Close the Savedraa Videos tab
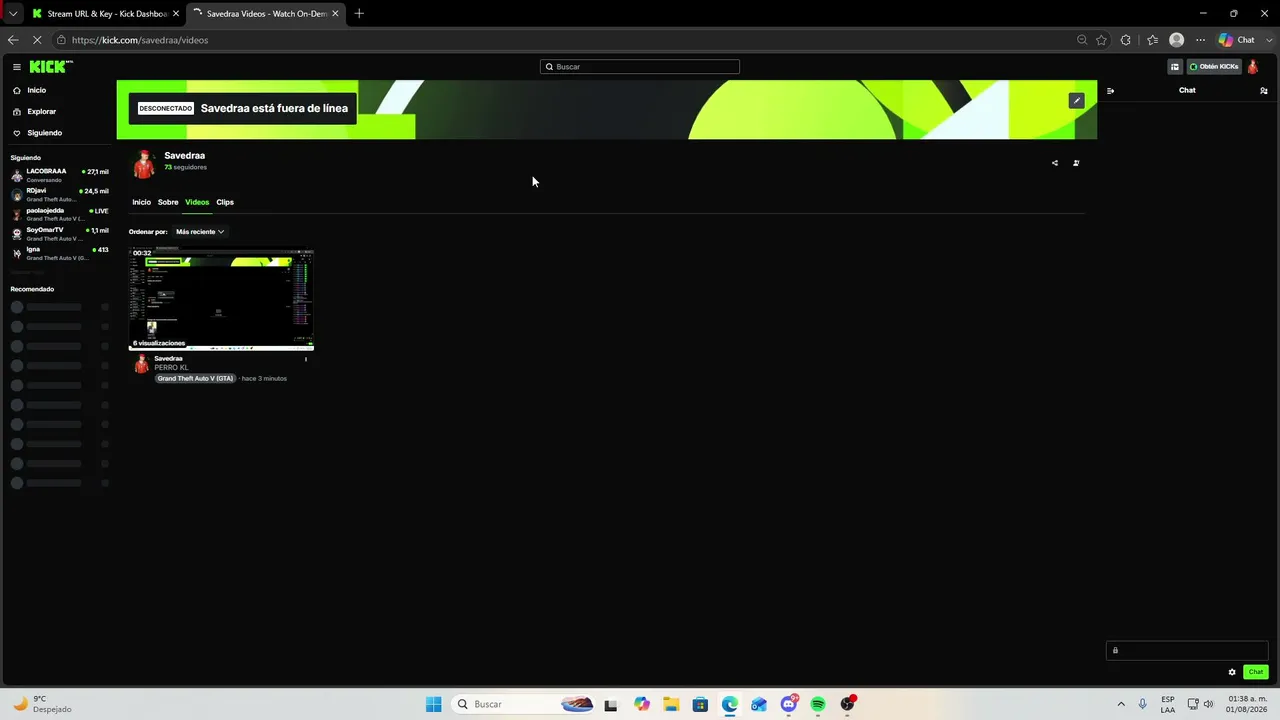Viewport: 1280px width, 720px height. (x=335, y=14)
